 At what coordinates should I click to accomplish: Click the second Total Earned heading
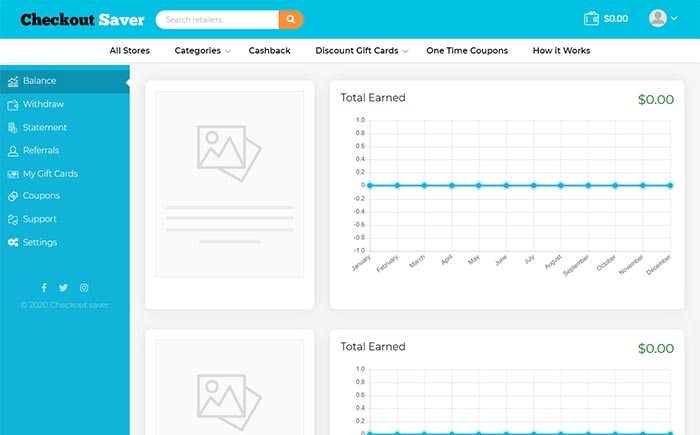coord(373,346)
